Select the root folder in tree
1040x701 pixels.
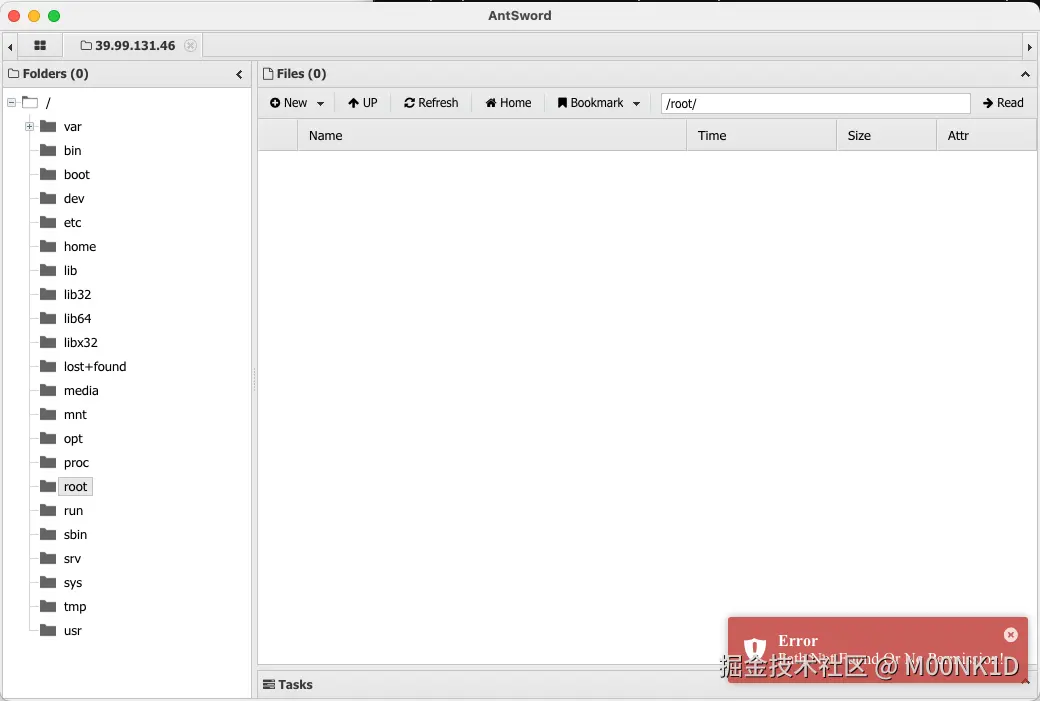(x=75, y=487)
